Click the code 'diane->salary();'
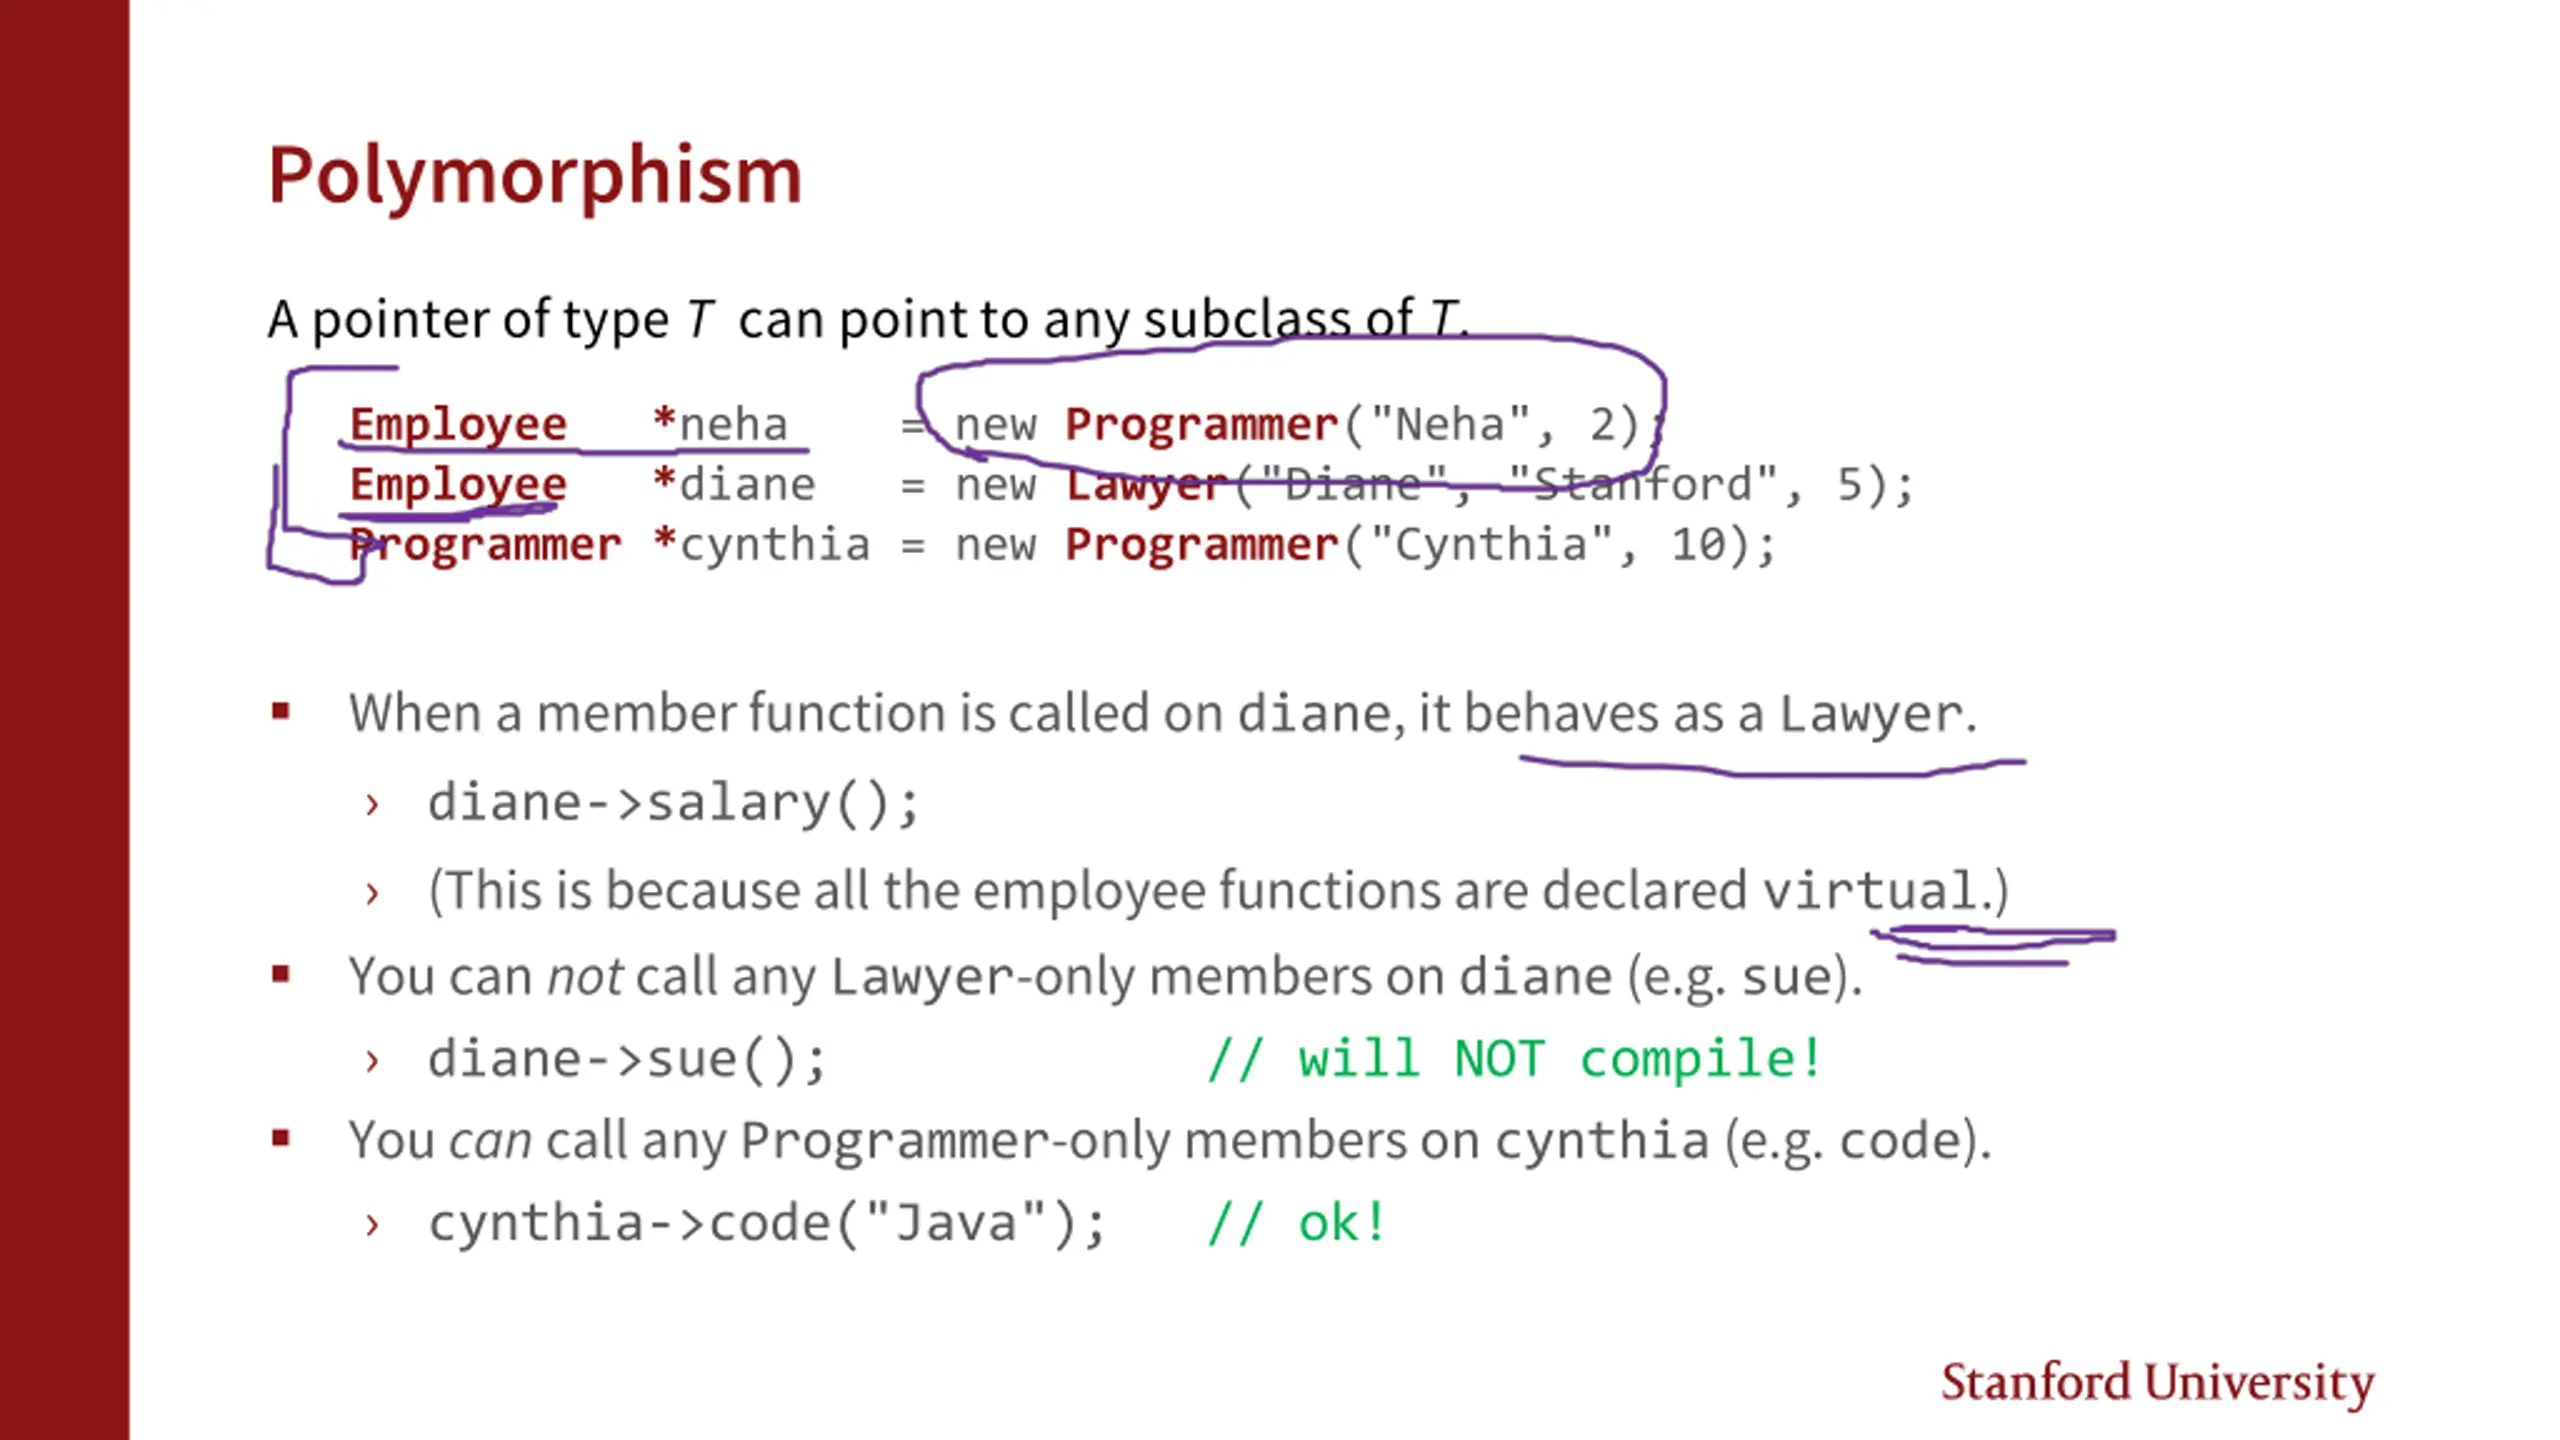The width and height of the screenshot is (2560, 1440). (673, 803)
